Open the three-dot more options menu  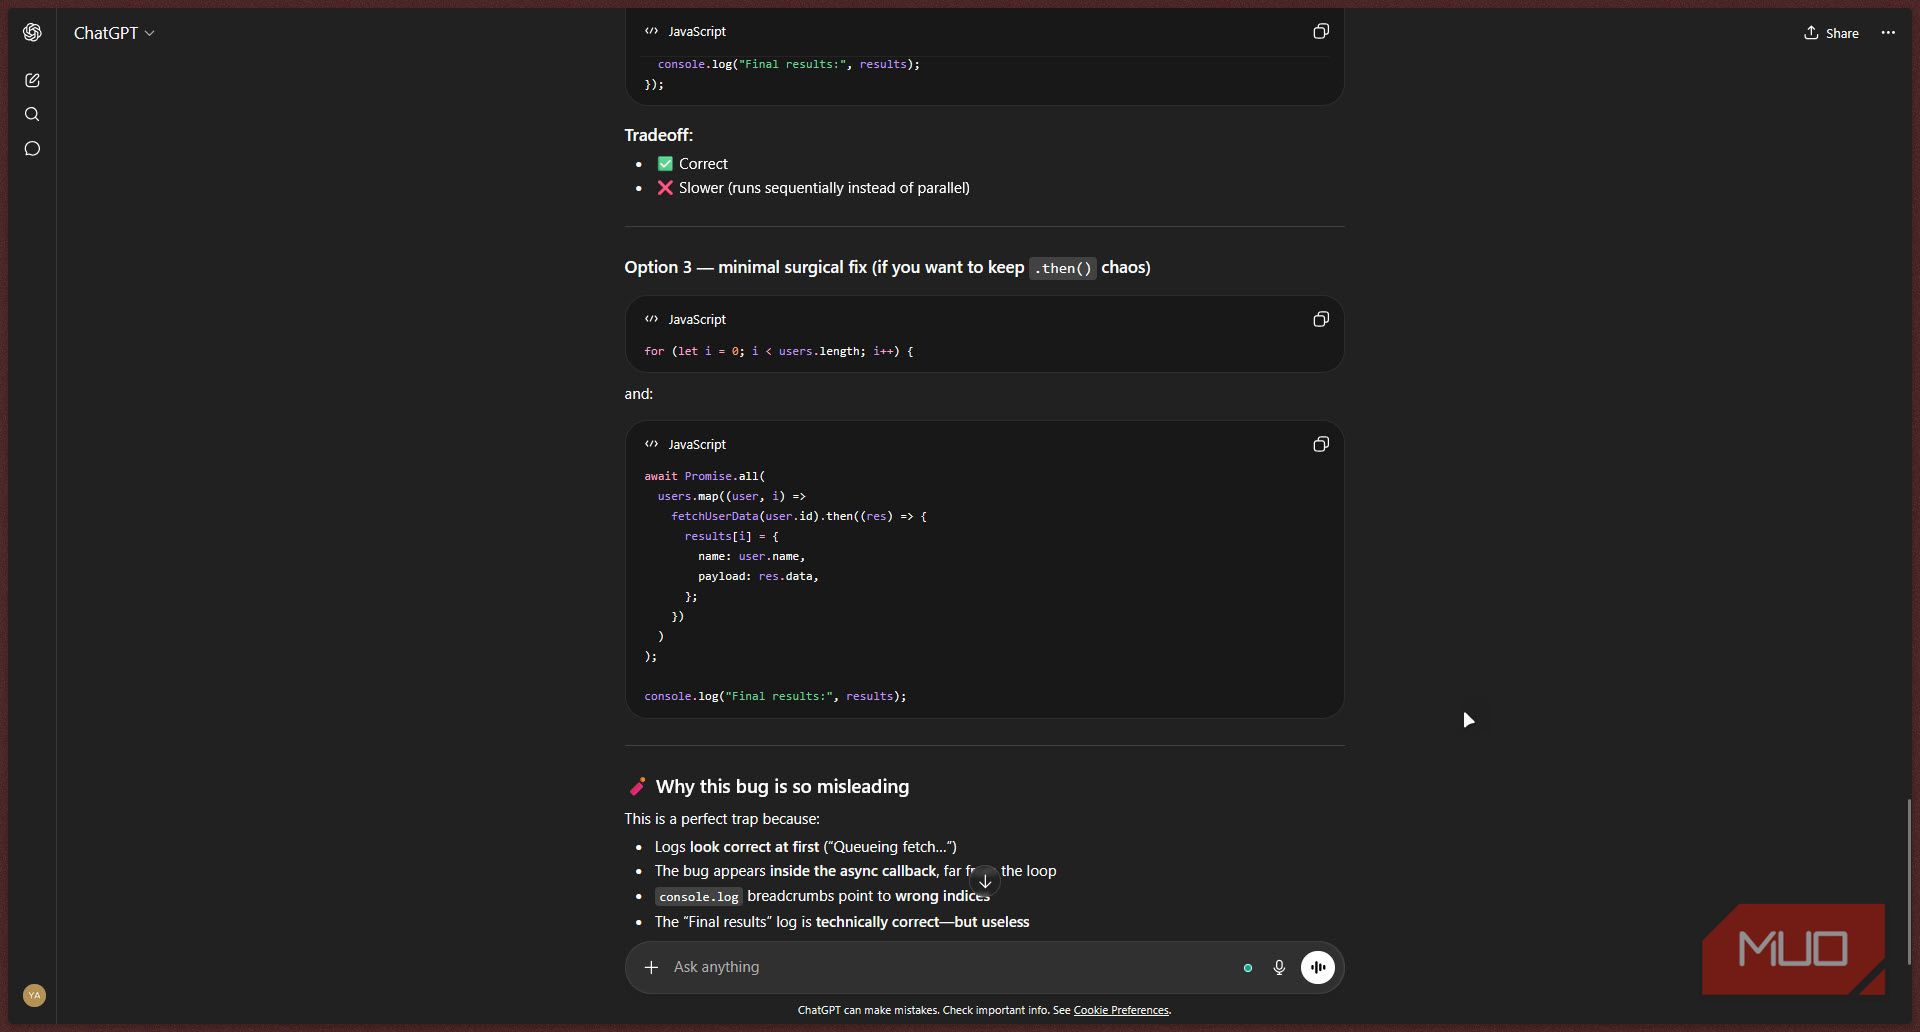[x=1887, y=33]
